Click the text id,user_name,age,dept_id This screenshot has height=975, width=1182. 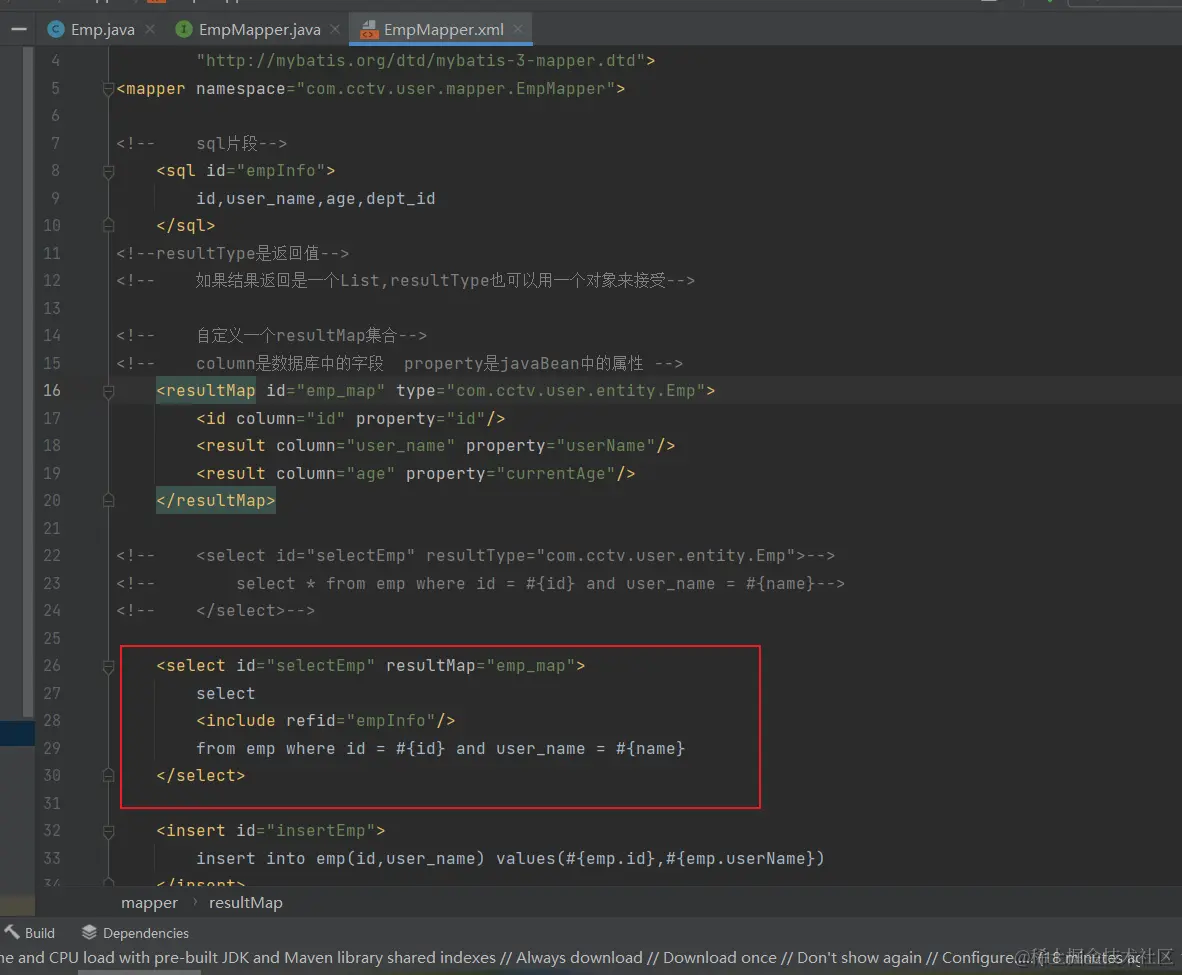316,199
